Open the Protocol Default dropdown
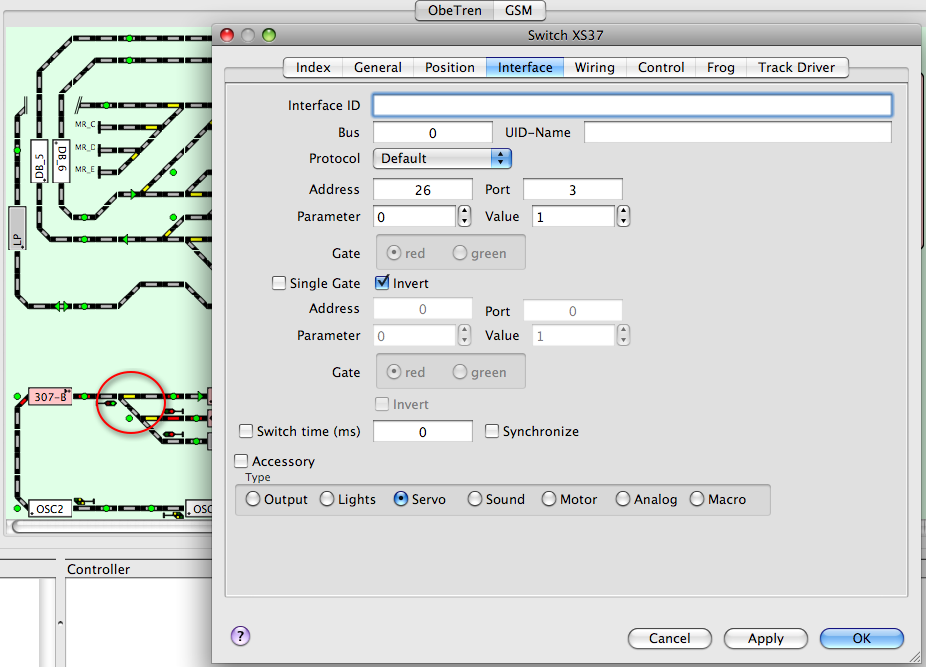 point(442,158)
